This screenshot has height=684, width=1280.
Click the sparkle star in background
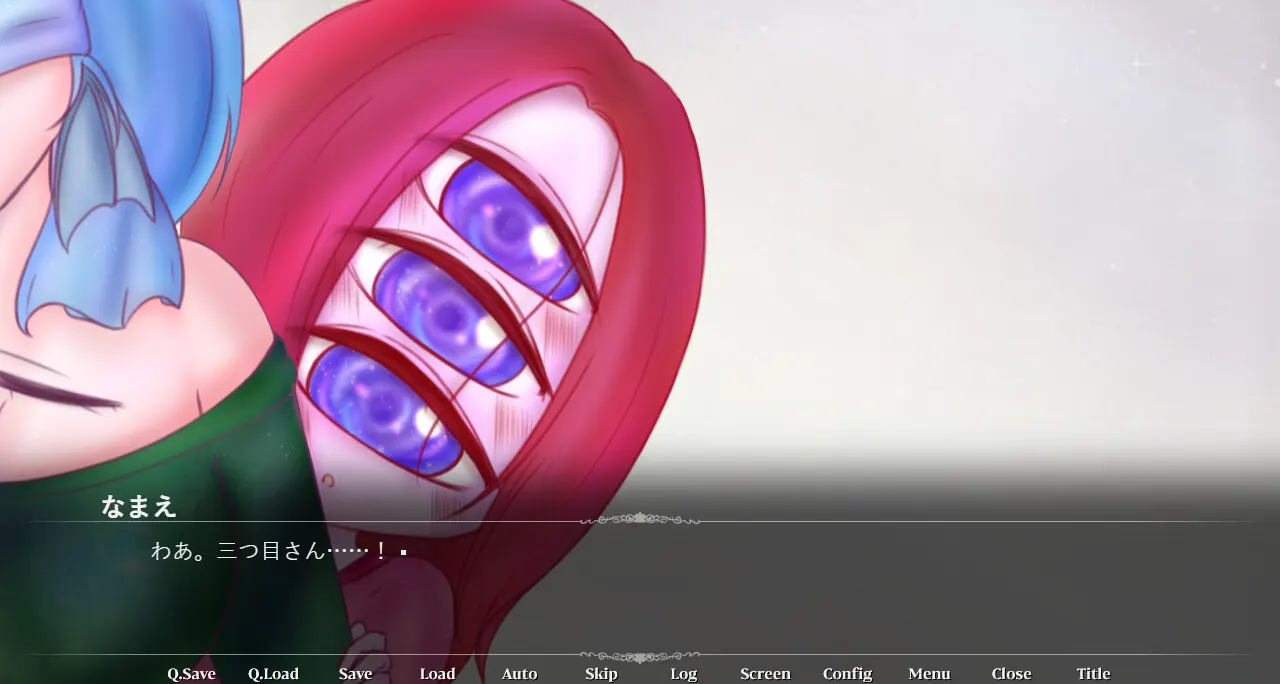coord(1138,63)
